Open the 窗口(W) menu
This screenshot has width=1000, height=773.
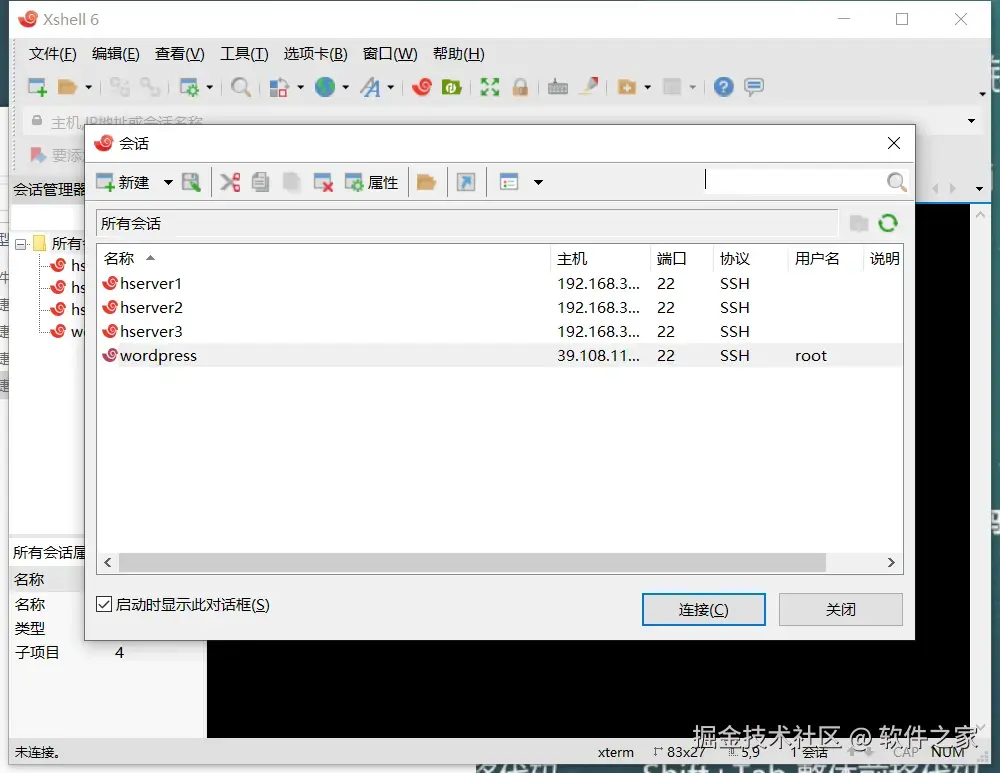(x=390, y=54)
